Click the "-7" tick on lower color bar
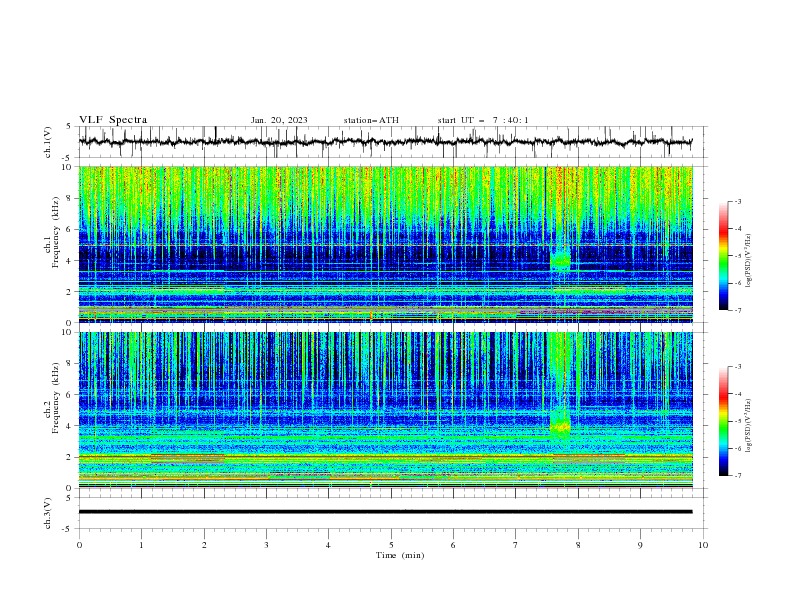792x612 pixels. click(x=738, y=476)
